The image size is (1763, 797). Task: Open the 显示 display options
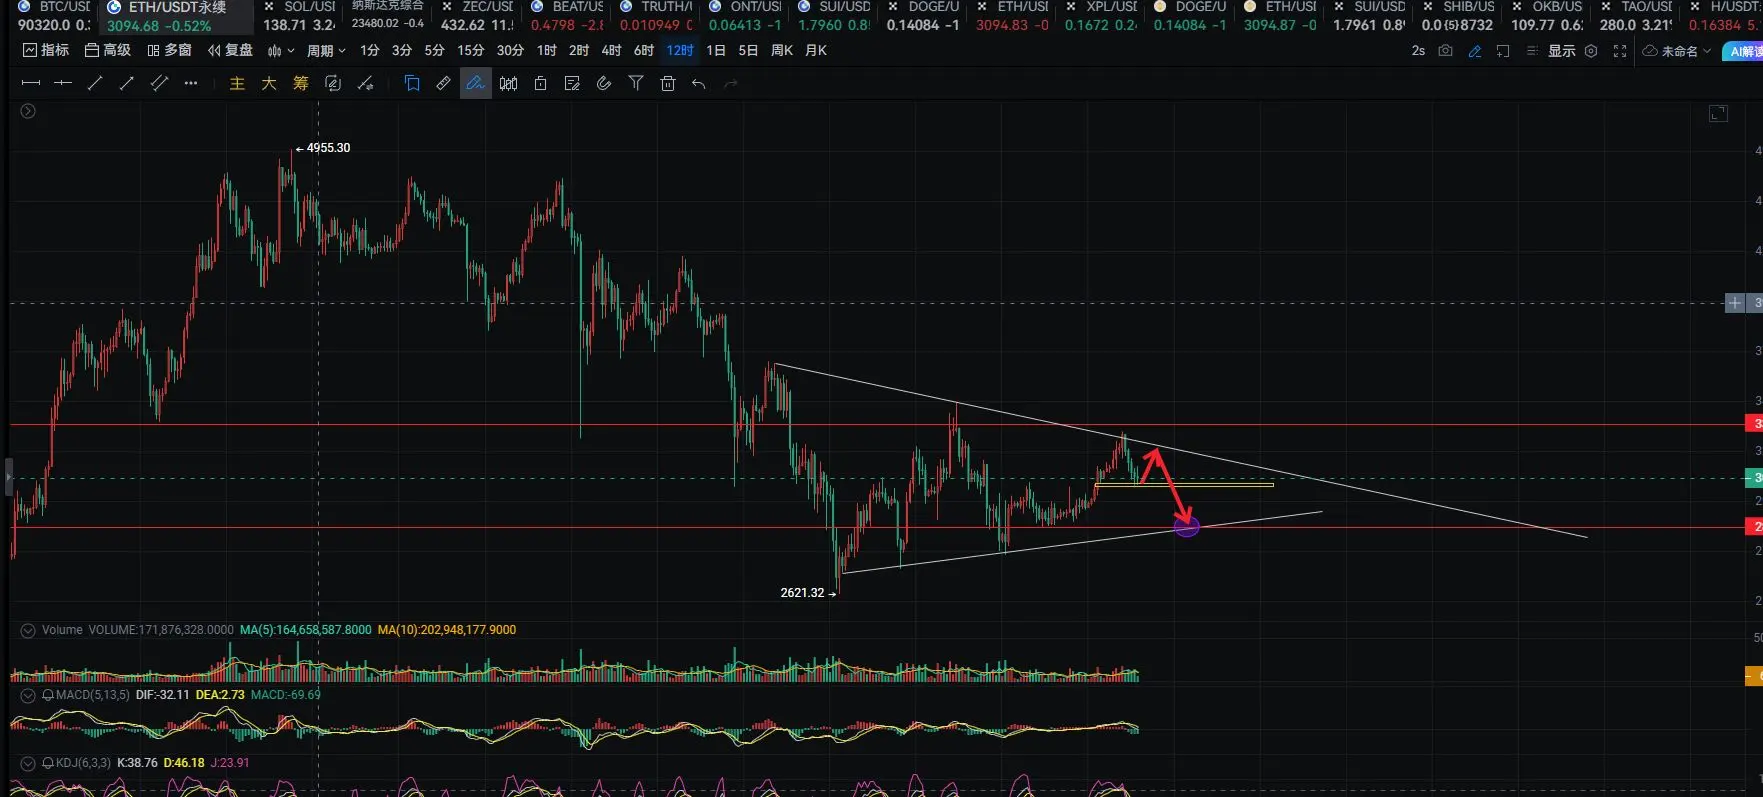(1562, 51)
